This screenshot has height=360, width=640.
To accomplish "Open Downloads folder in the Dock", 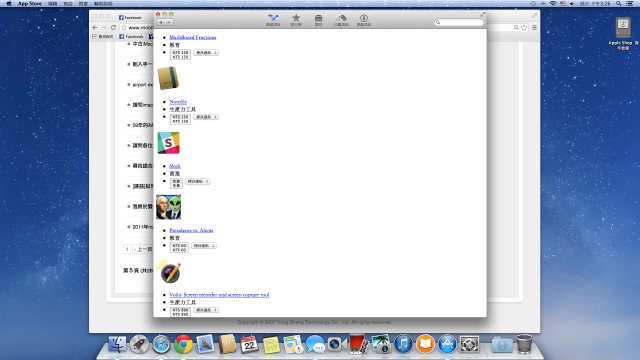I will (502, 344).
